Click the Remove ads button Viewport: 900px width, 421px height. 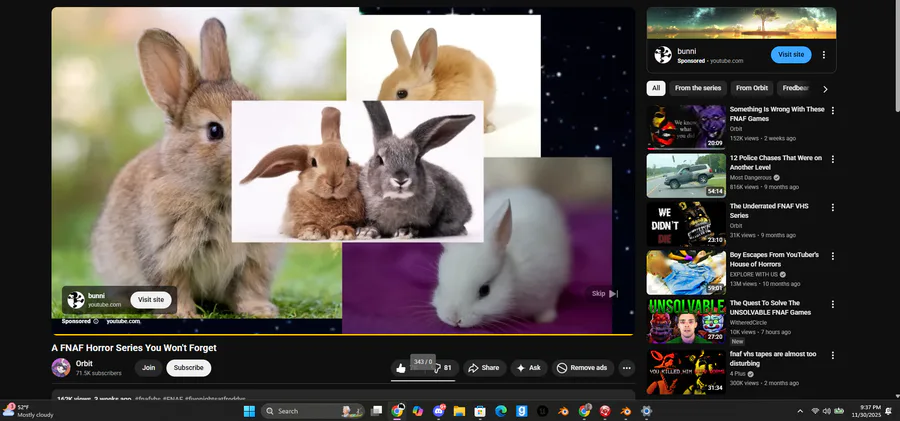(581, 368)
